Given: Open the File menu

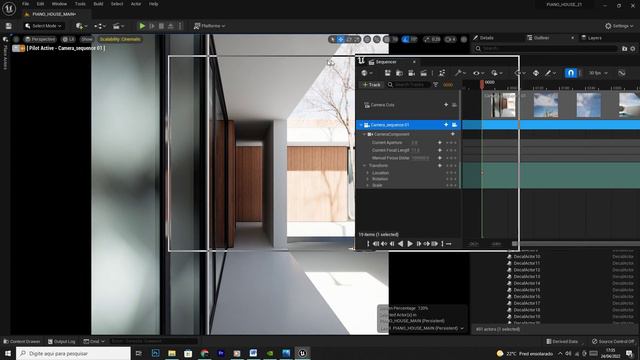Looking at the screenshot, I should coord(26,4).
